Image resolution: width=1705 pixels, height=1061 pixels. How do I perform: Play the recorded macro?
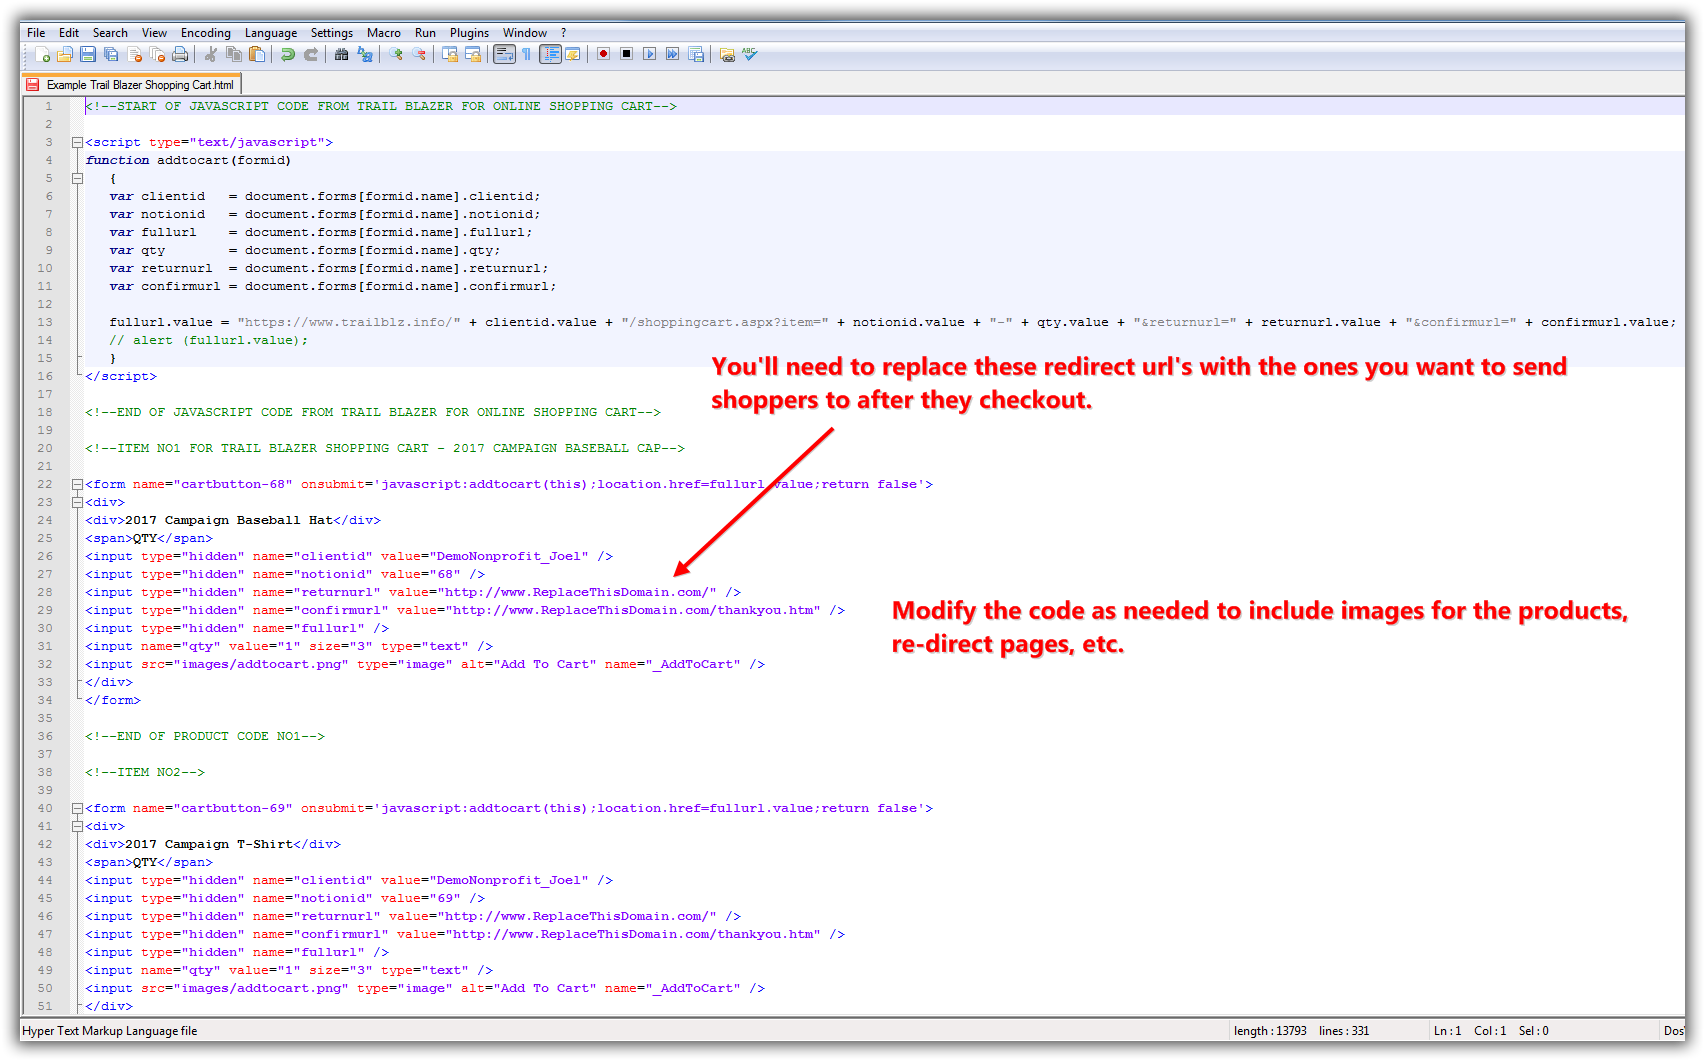pos(650,55)
